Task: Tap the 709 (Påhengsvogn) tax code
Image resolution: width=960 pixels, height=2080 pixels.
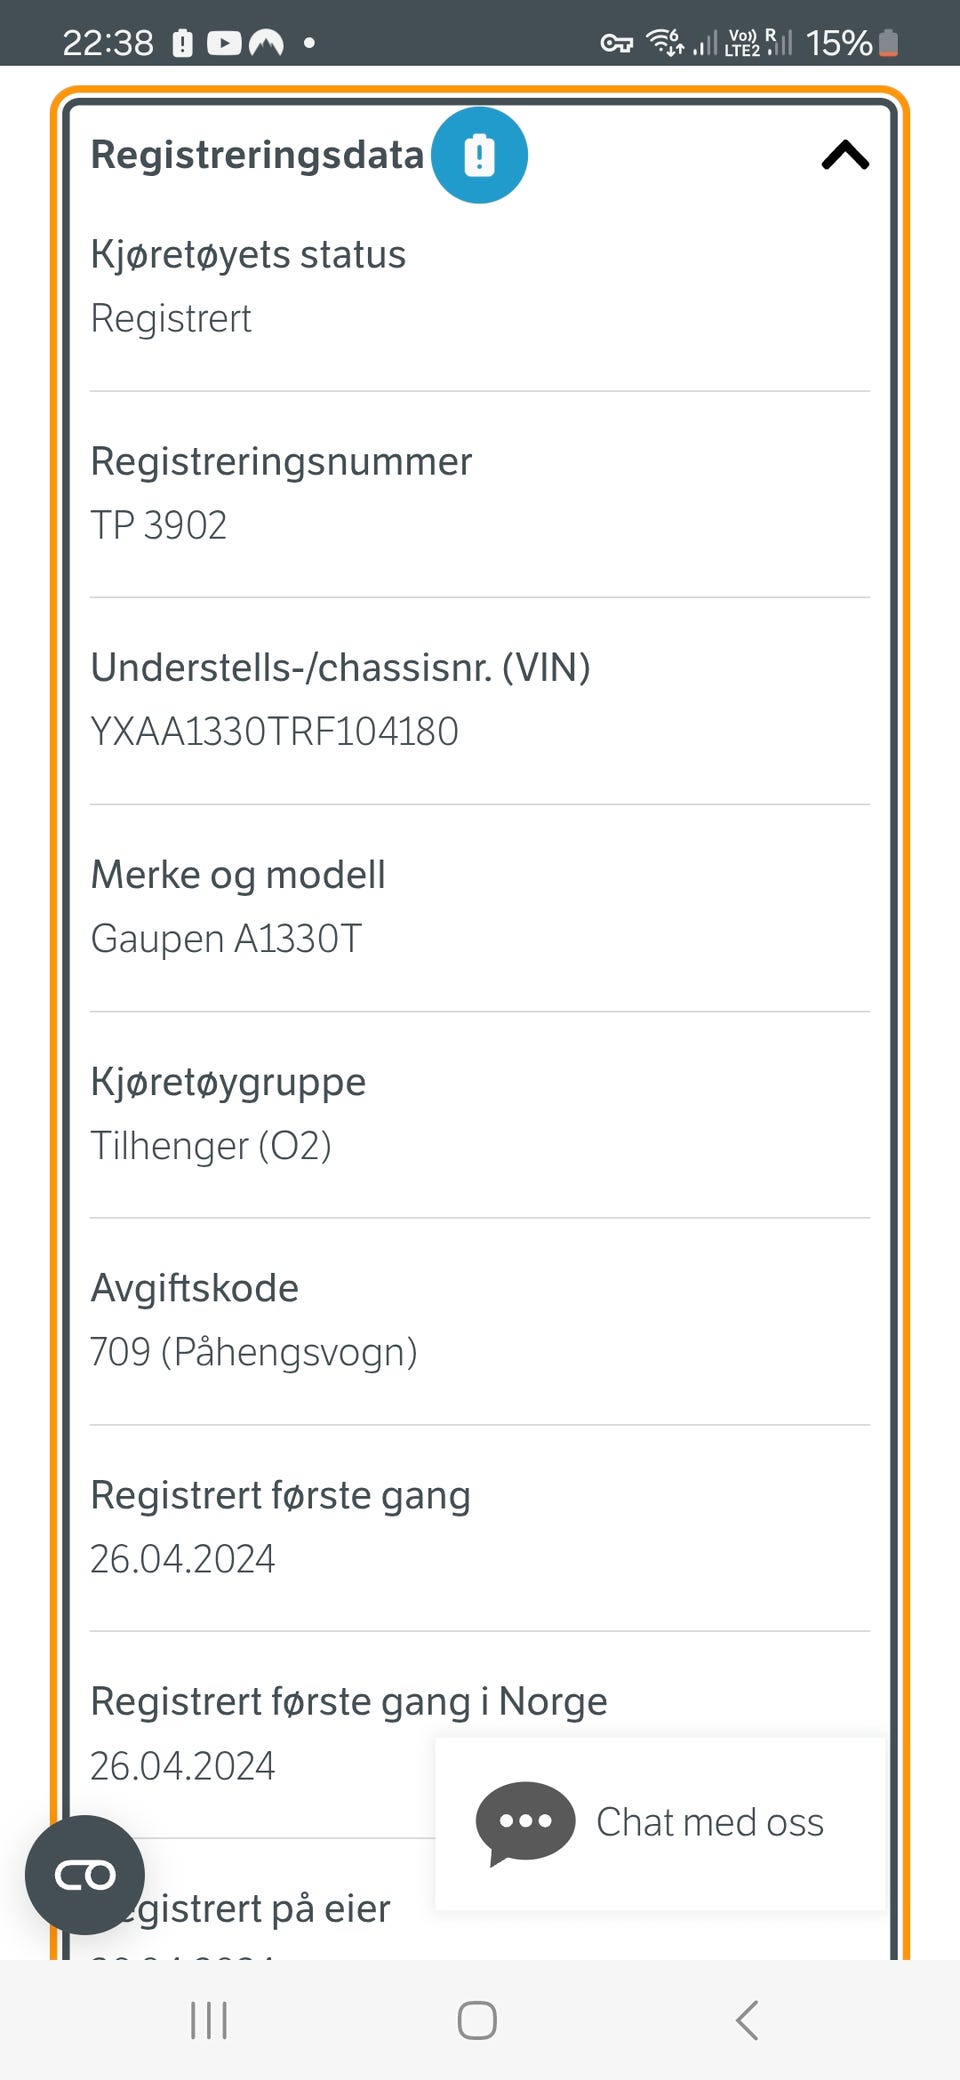Action: click(x=254, y=1352)
